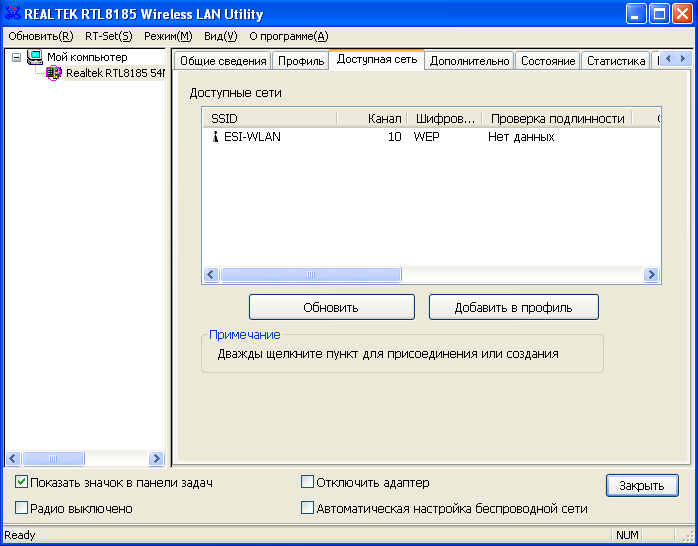Click channel value 10 in network list

pos(394,137)
